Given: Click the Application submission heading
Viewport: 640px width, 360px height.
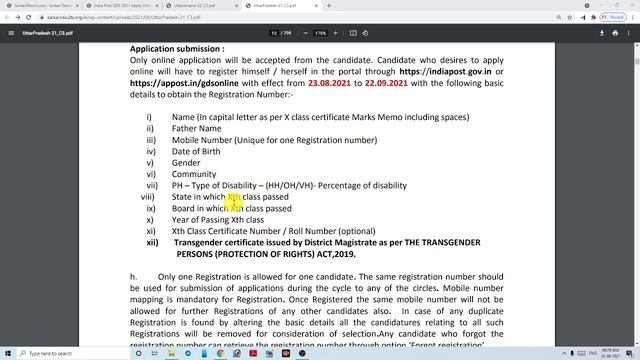Looking at the screenshot, I should click(x=177, y=49).
